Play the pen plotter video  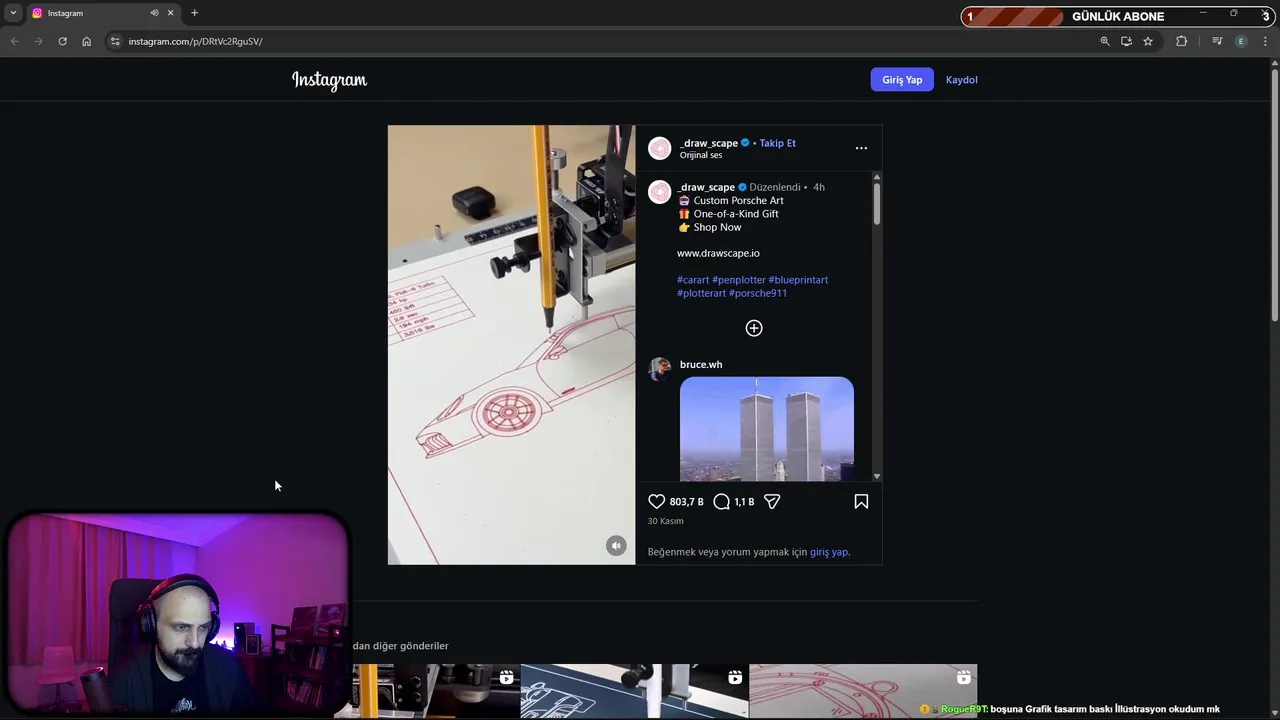[511, 345]
